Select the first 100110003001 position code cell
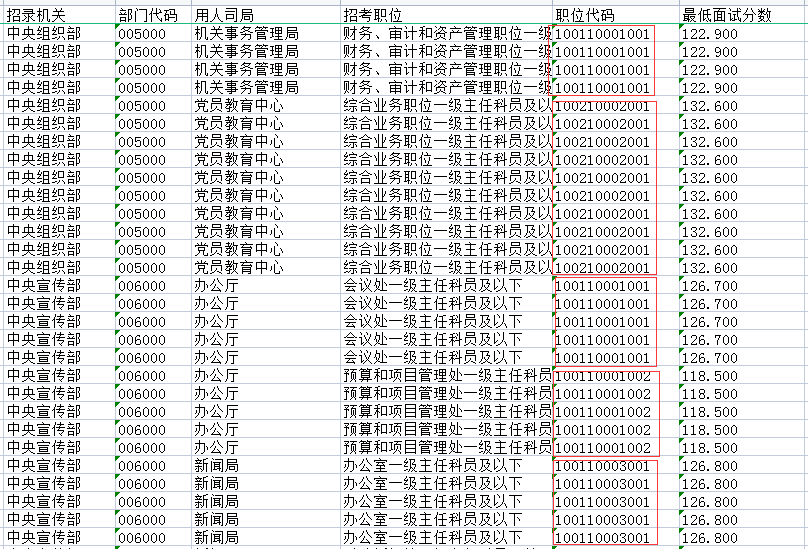Screen dimensions: 808x549 616,465
